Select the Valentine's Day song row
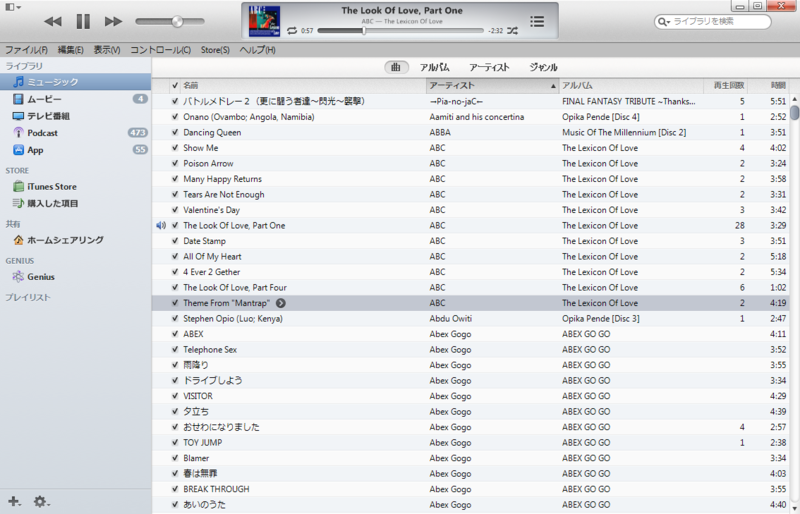 (x=470, y=210)
